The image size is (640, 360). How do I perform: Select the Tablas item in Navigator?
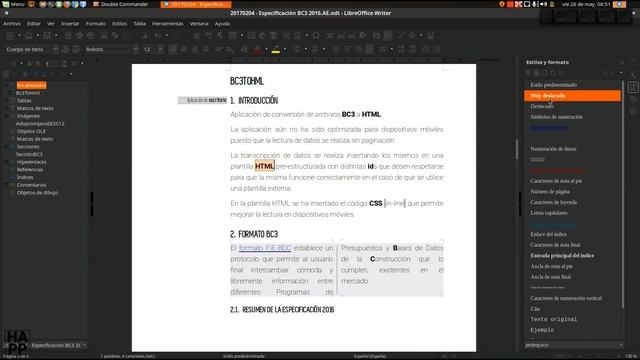[x=24, y=100]
